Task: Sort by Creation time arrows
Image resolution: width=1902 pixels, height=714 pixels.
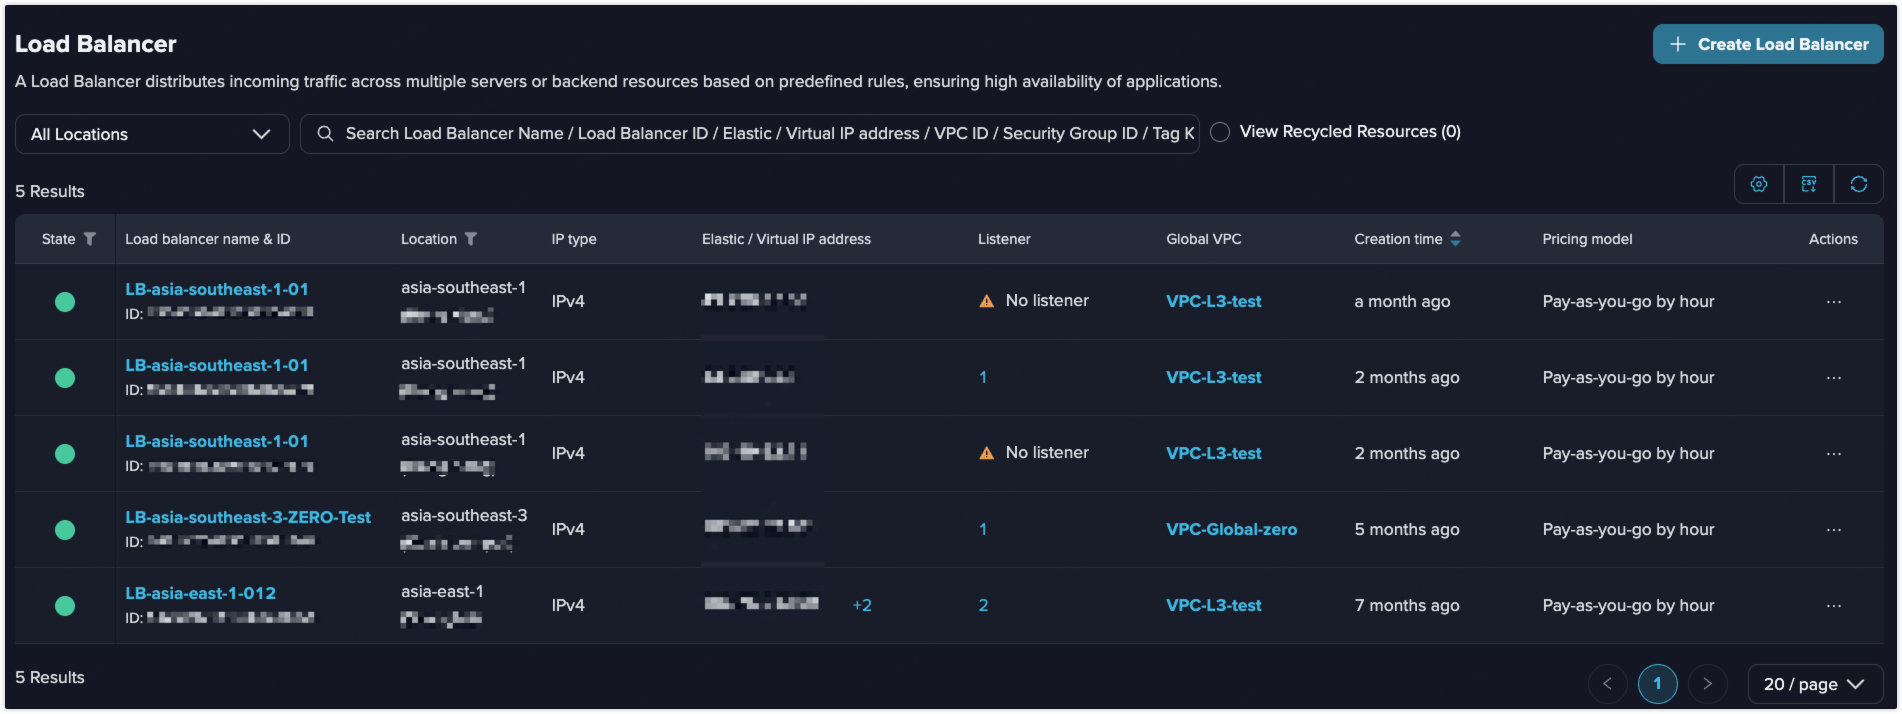Action: coord(1456,239)
